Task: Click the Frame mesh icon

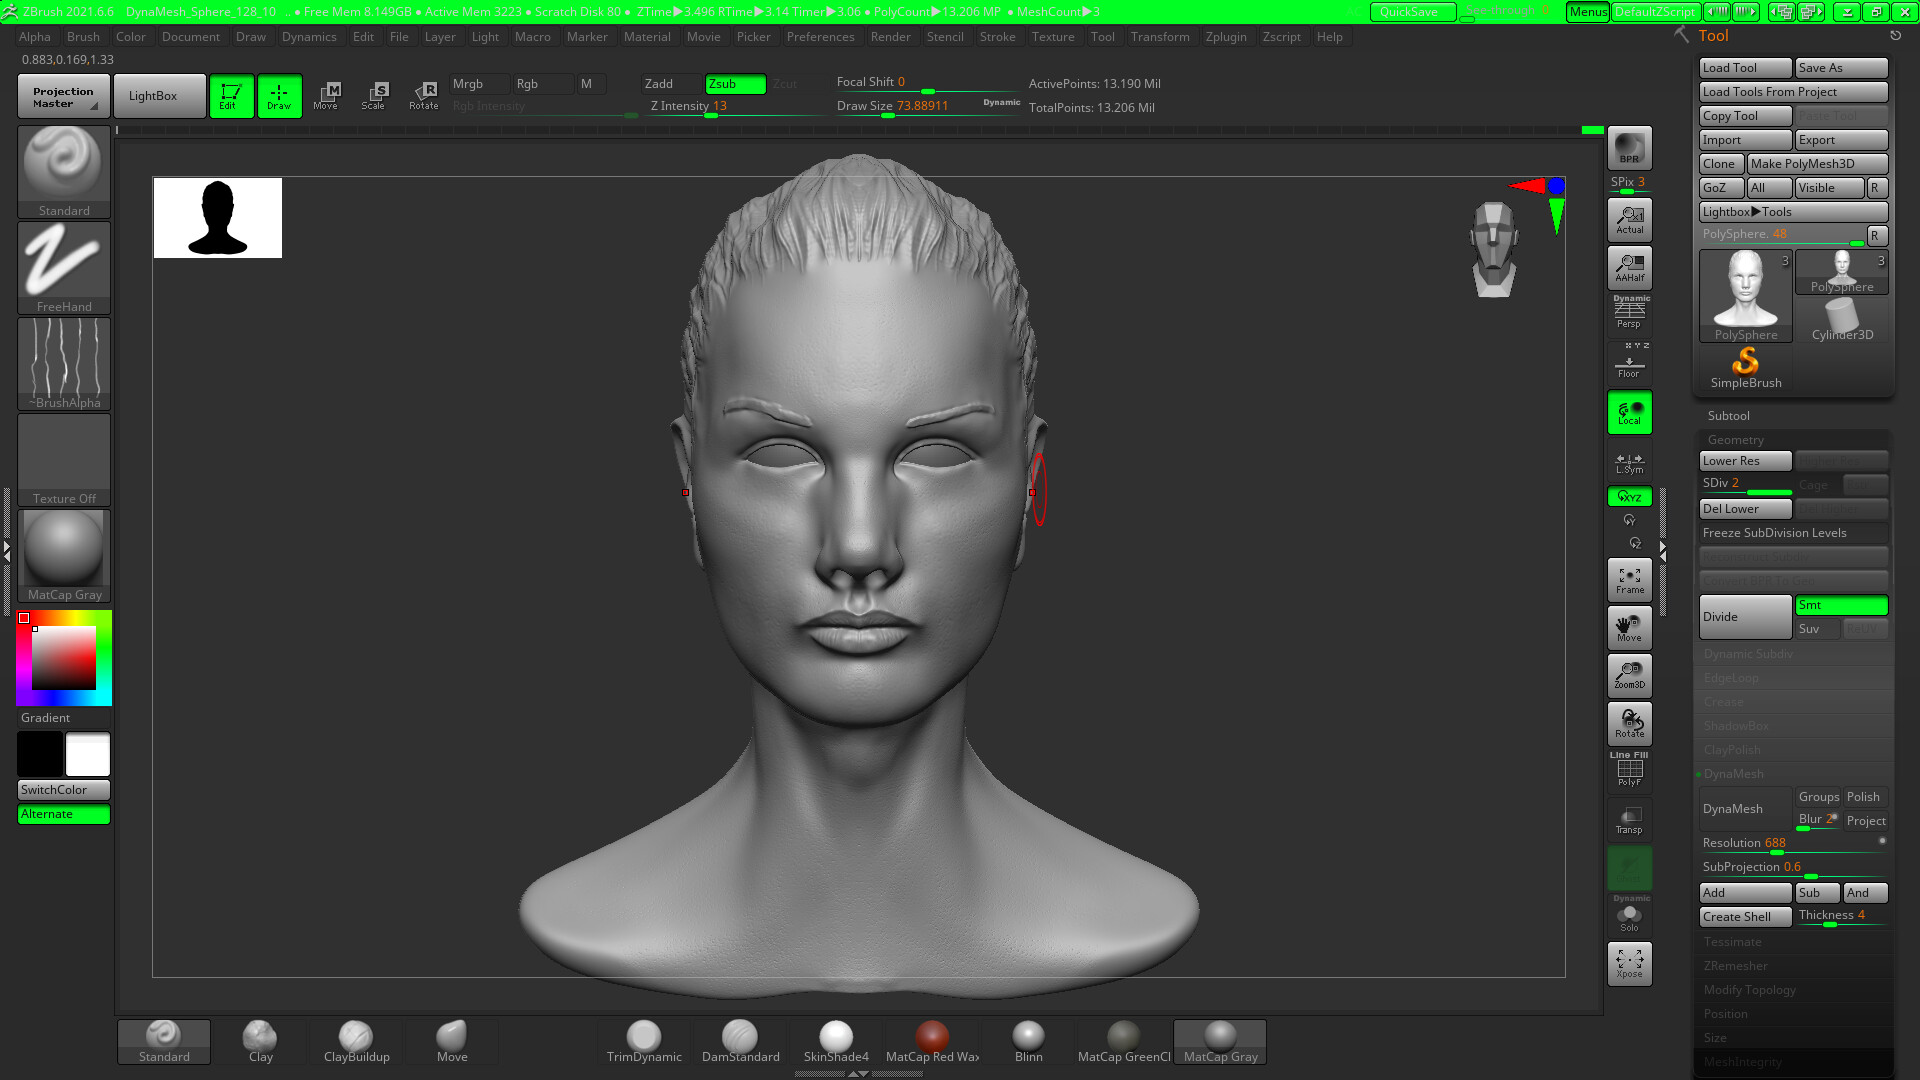Action: click(x=1629, y=578)
